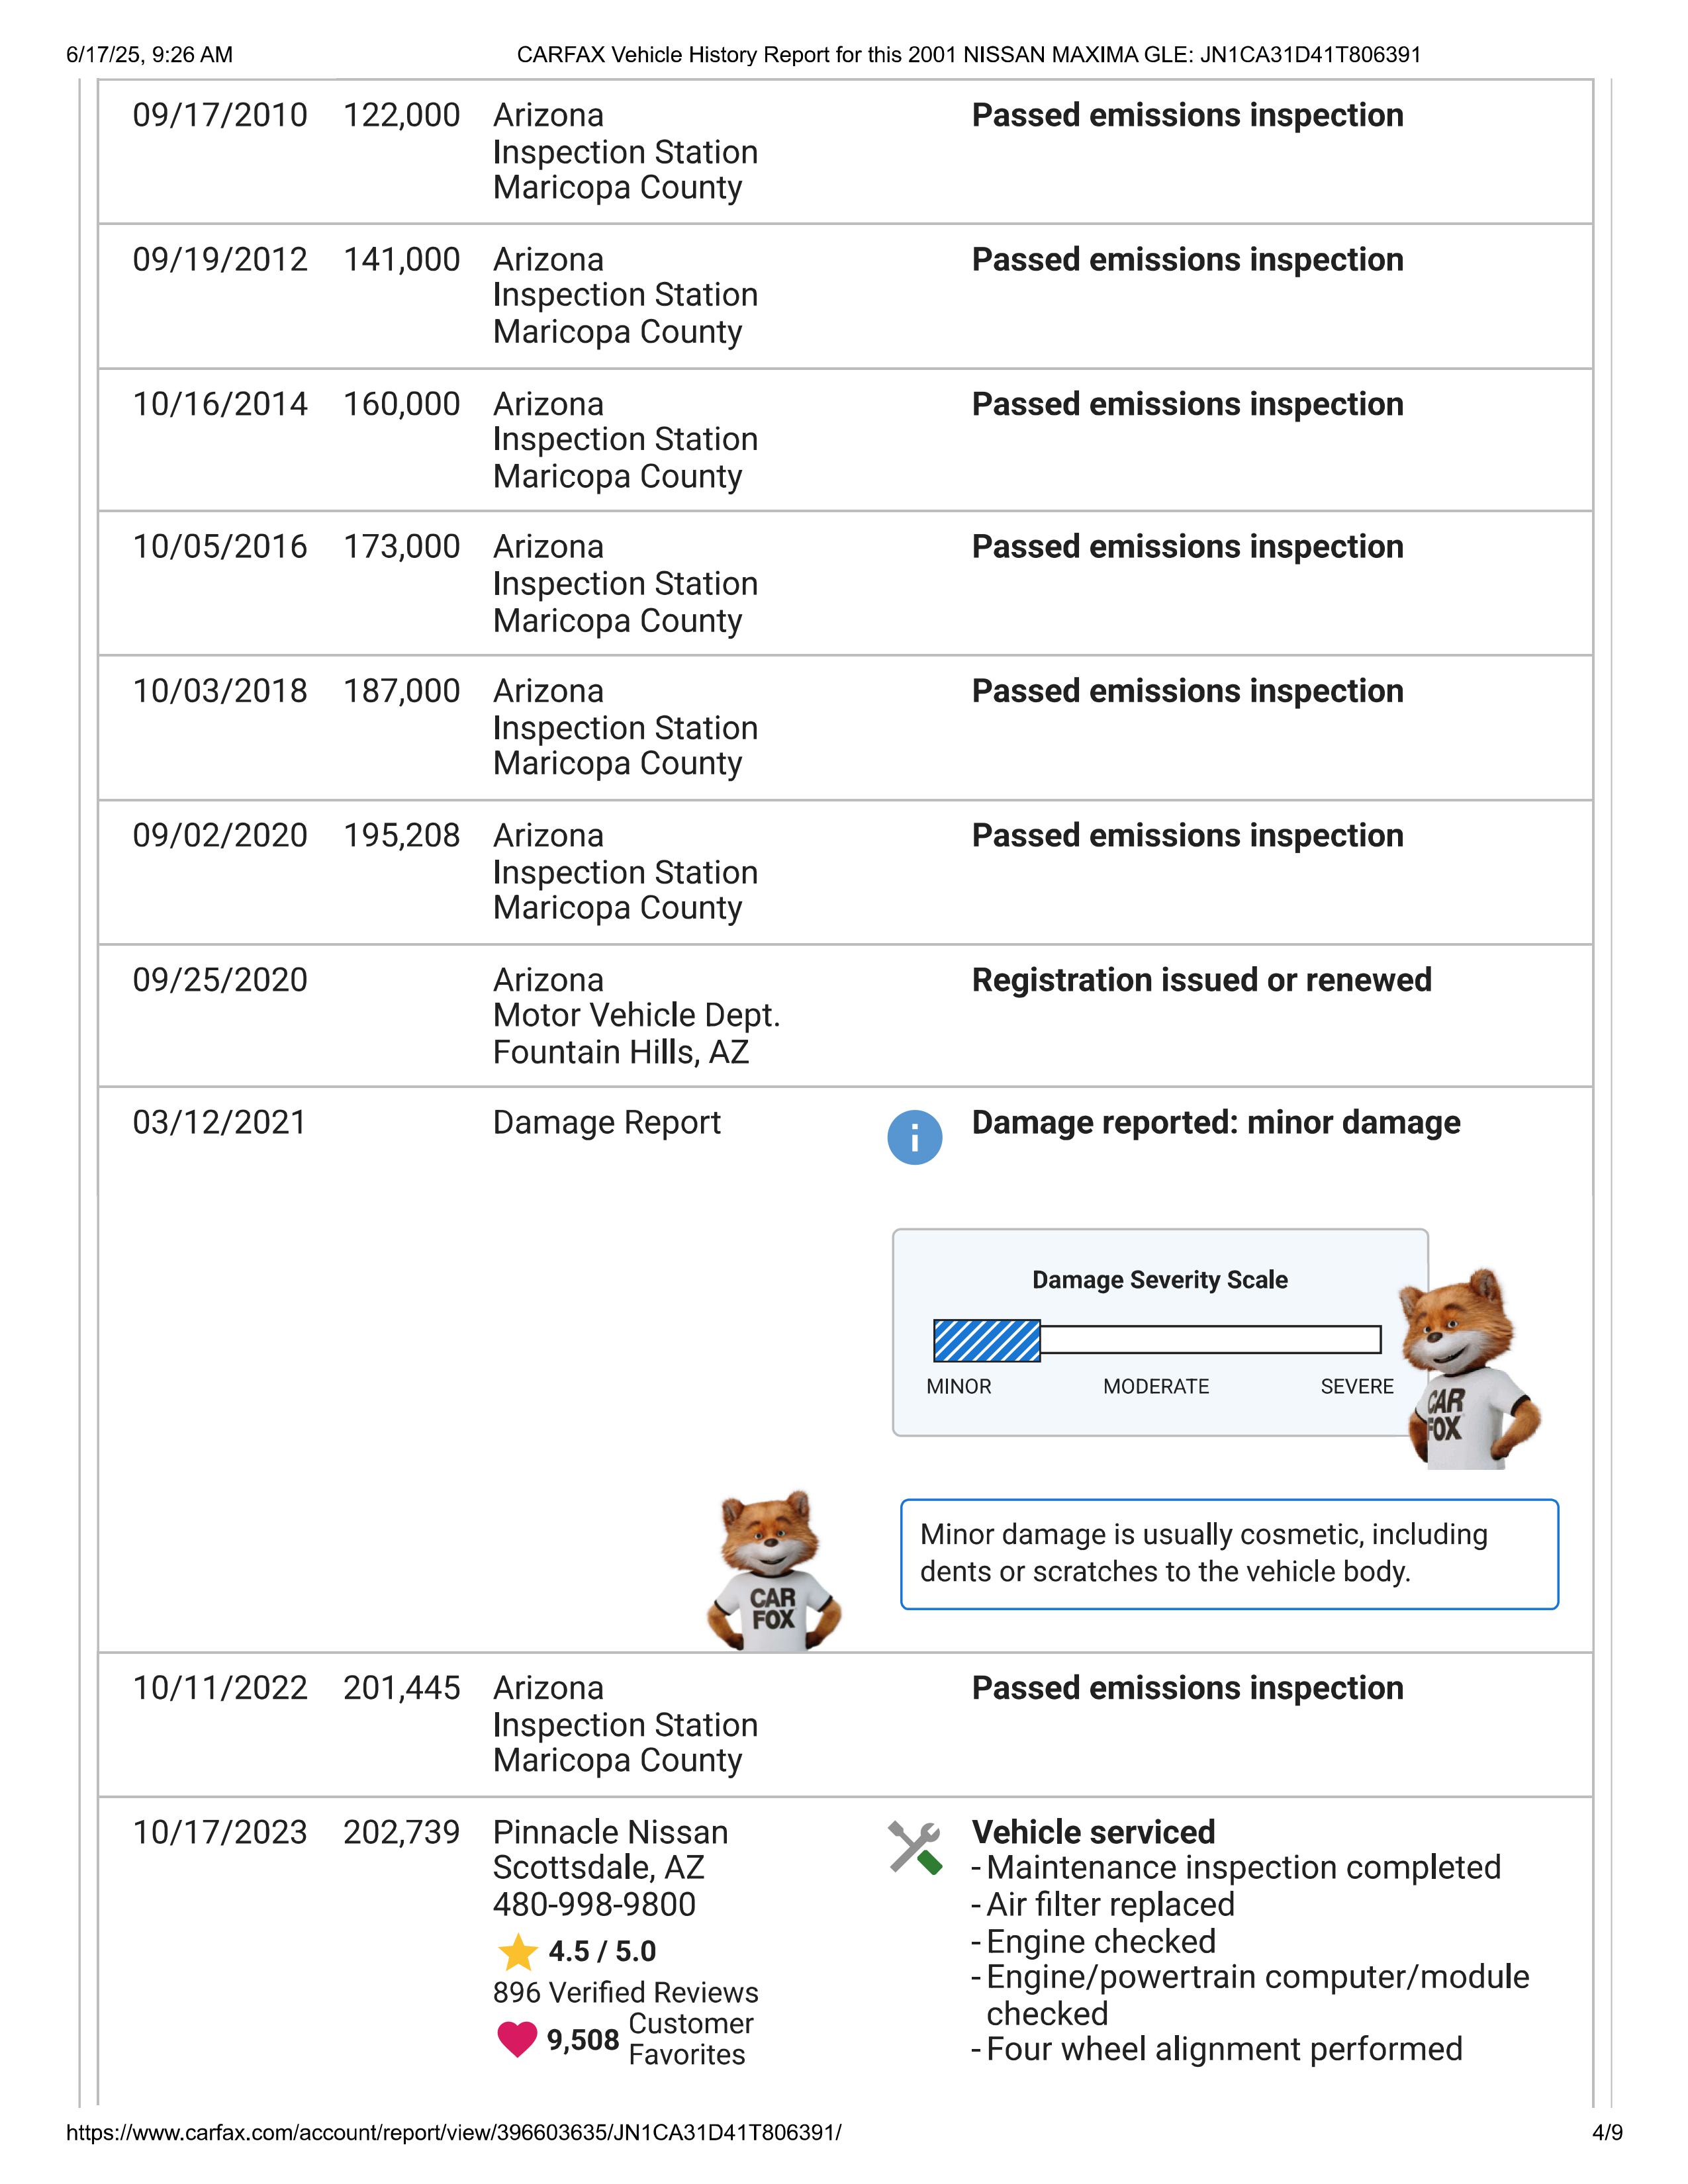This screenshot has width=1688, height=2184.
Task: Click the minor damage explanation box
Action: coord(1228,1554)
